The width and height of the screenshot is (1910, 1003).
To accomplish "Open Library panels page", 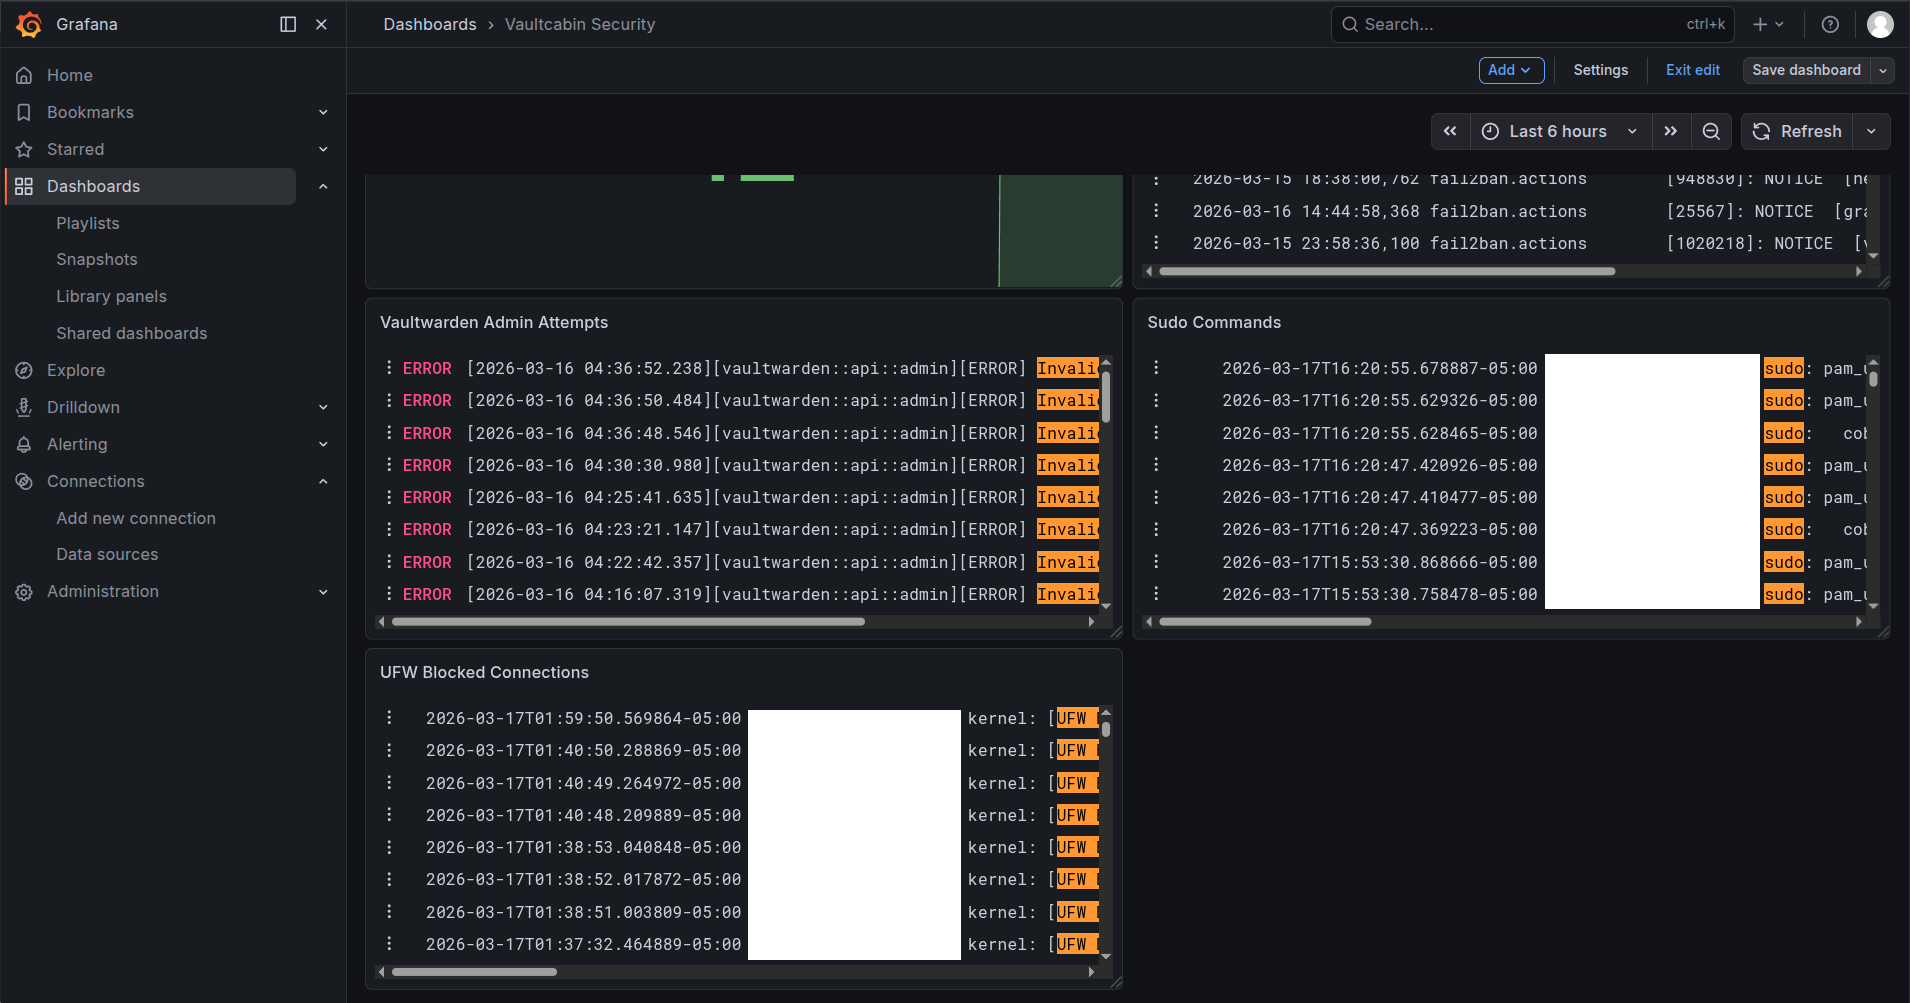I will tap(111, 296).
